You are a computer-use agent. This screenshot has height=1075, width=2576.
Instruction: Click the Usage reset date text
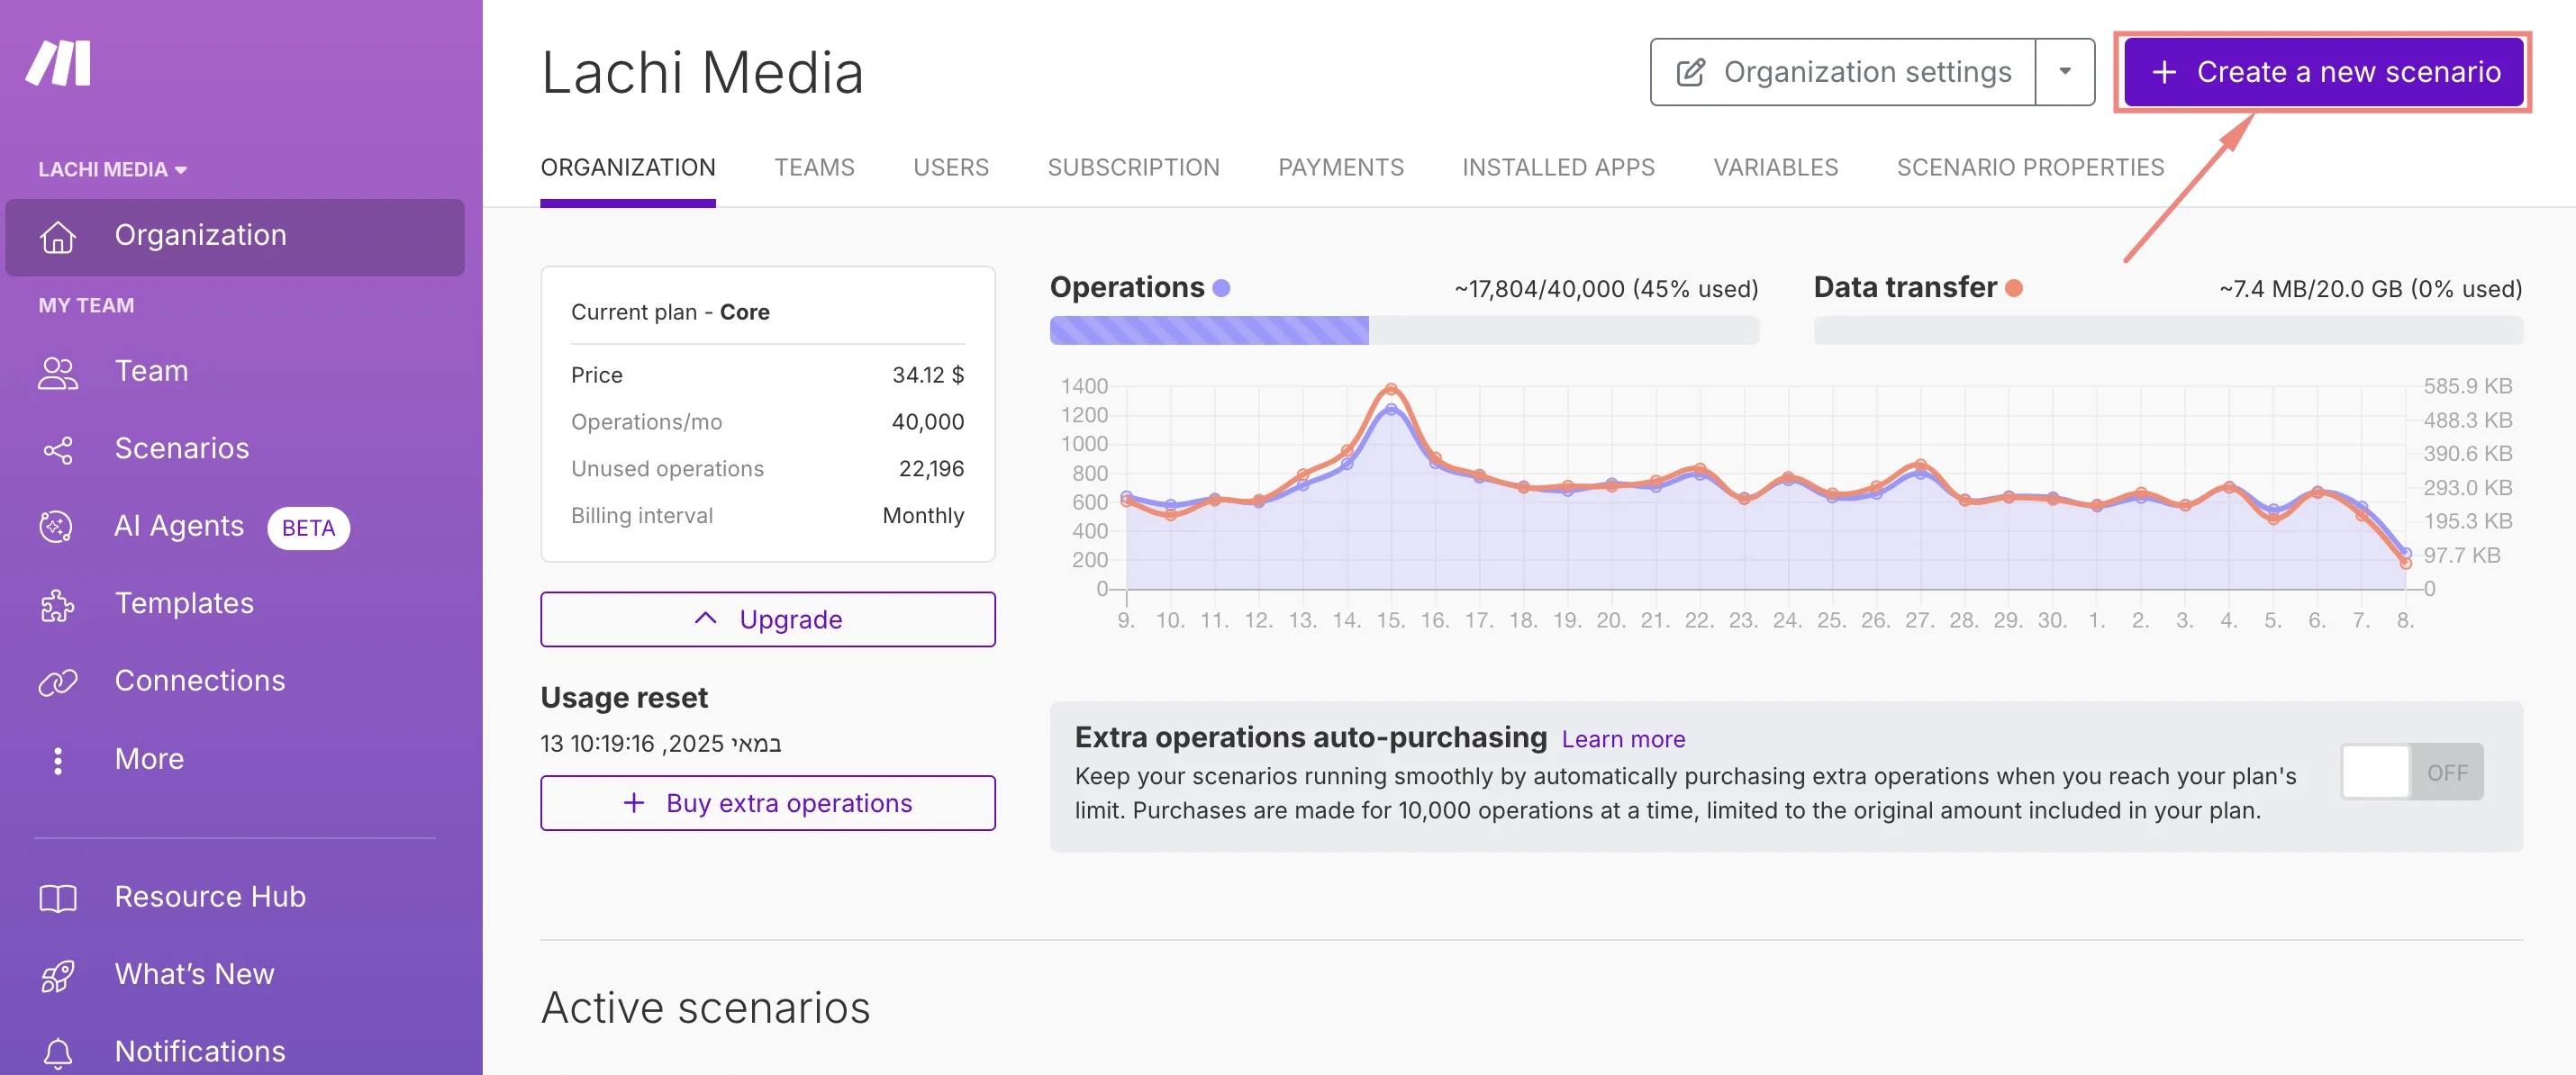tap(661, 744)
